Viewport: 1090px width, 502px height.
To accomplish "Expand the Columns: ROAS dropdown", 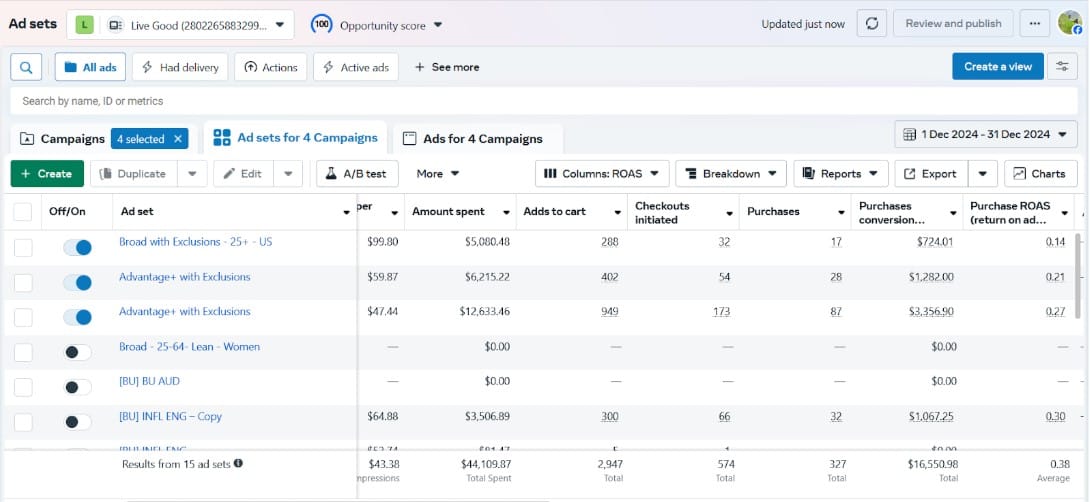I will coord(602,174).
